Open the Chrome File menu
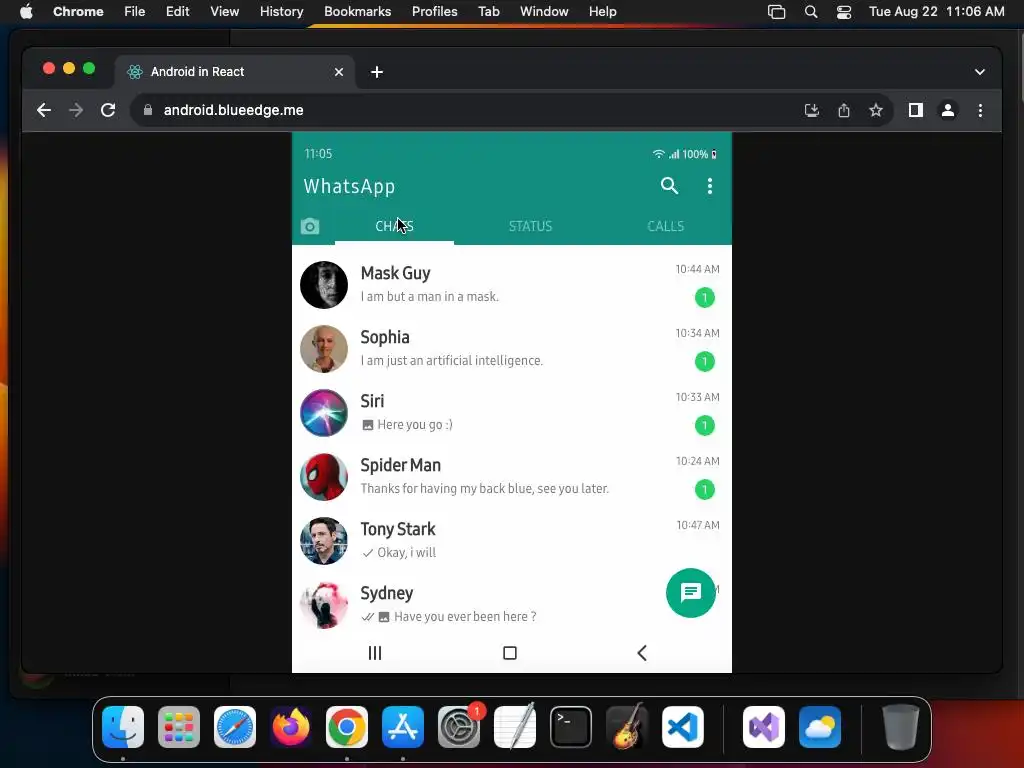 135,12
